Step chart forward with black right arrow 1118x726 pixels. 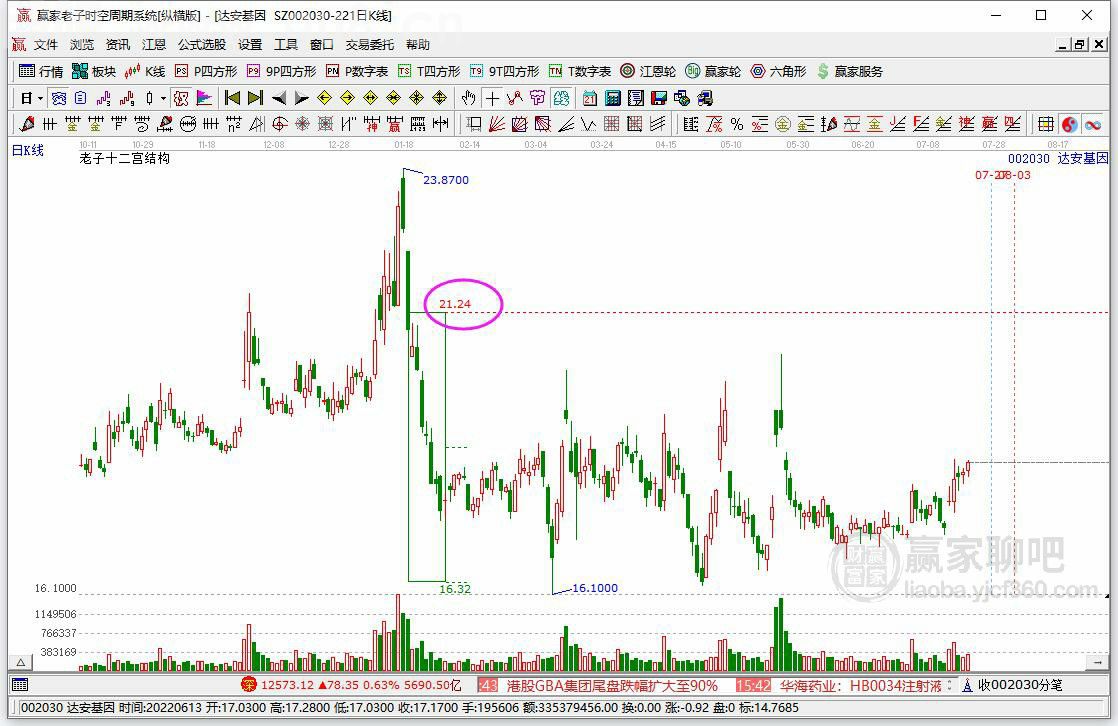click(302, 98)
